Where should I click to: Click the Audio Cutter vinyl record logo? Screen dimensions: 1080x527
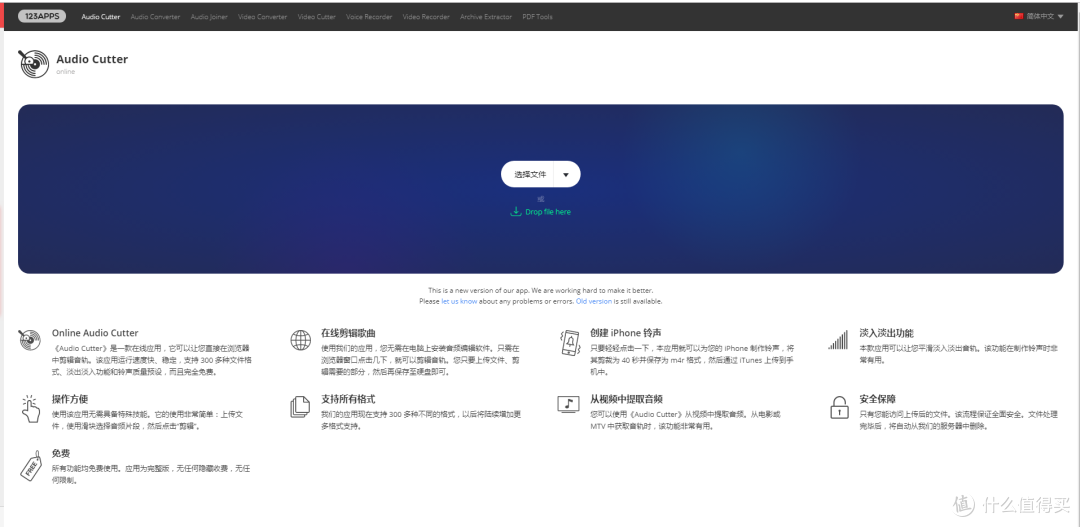(34, 63)
